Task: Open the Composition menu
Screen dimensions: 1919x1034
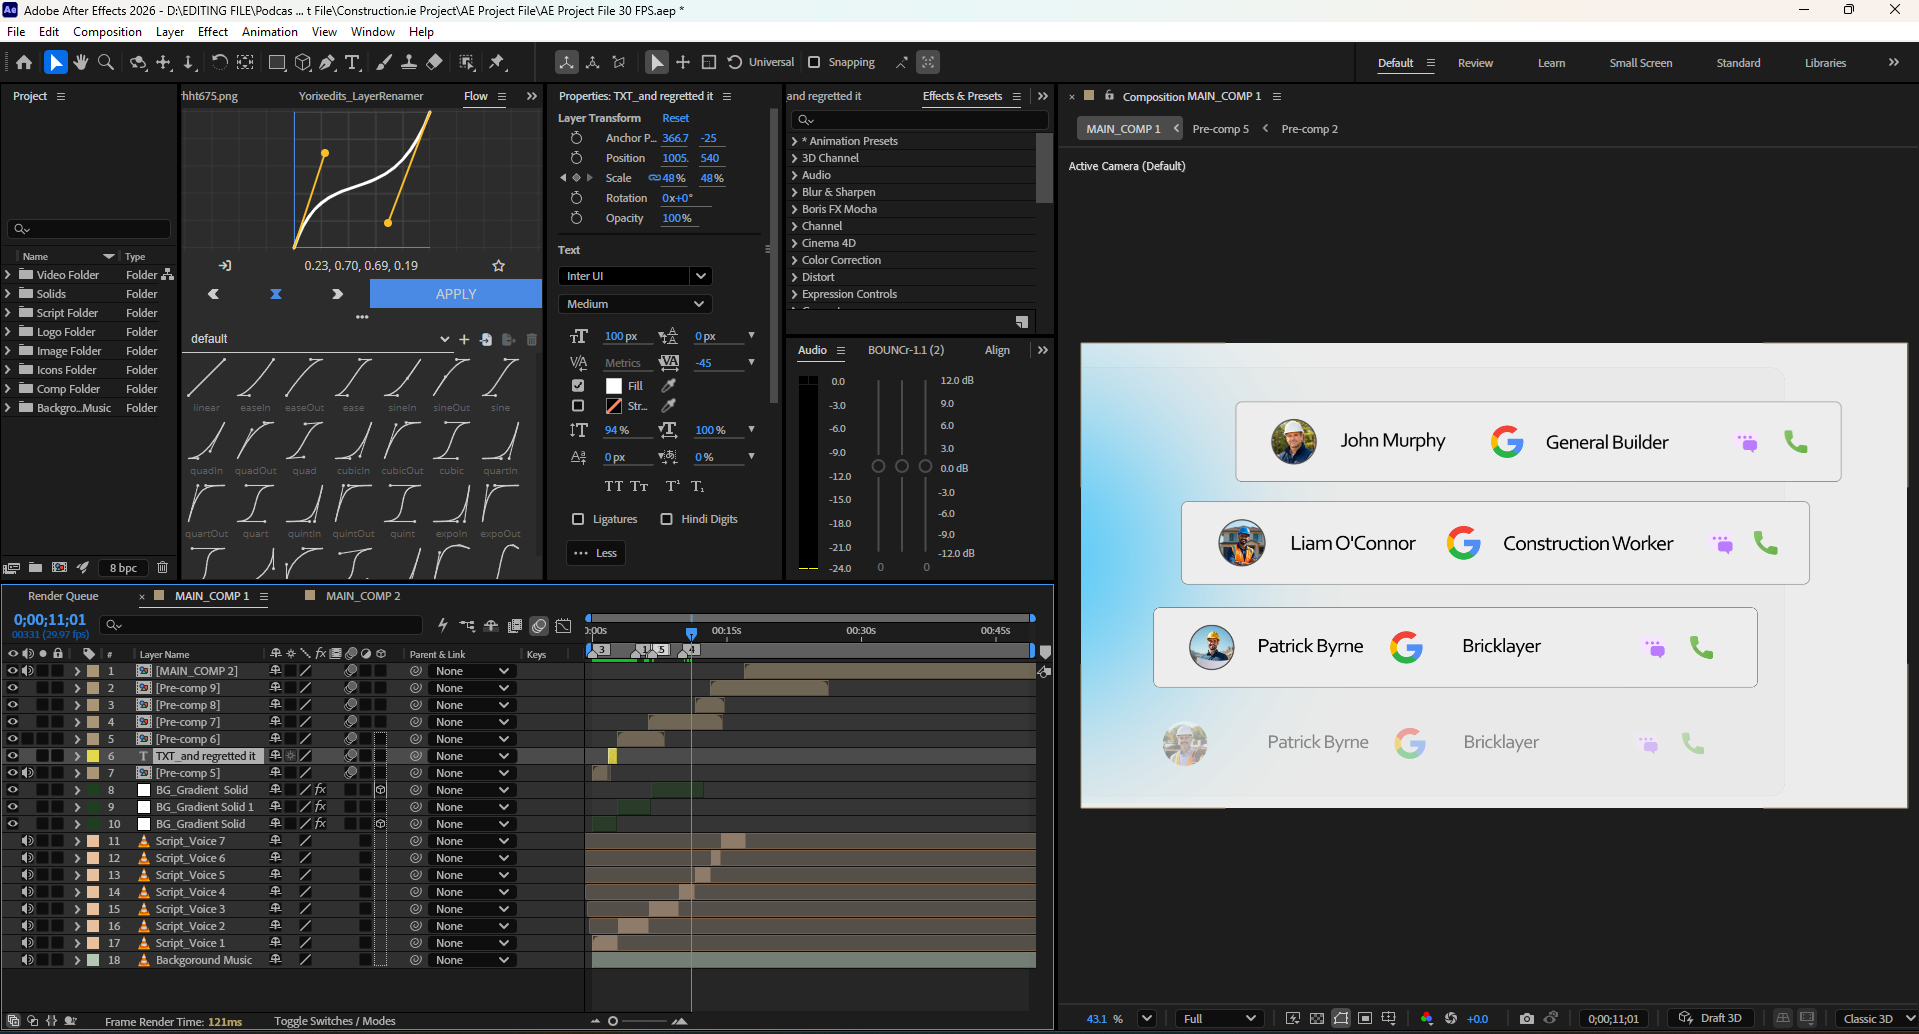Action: [107, 32]
